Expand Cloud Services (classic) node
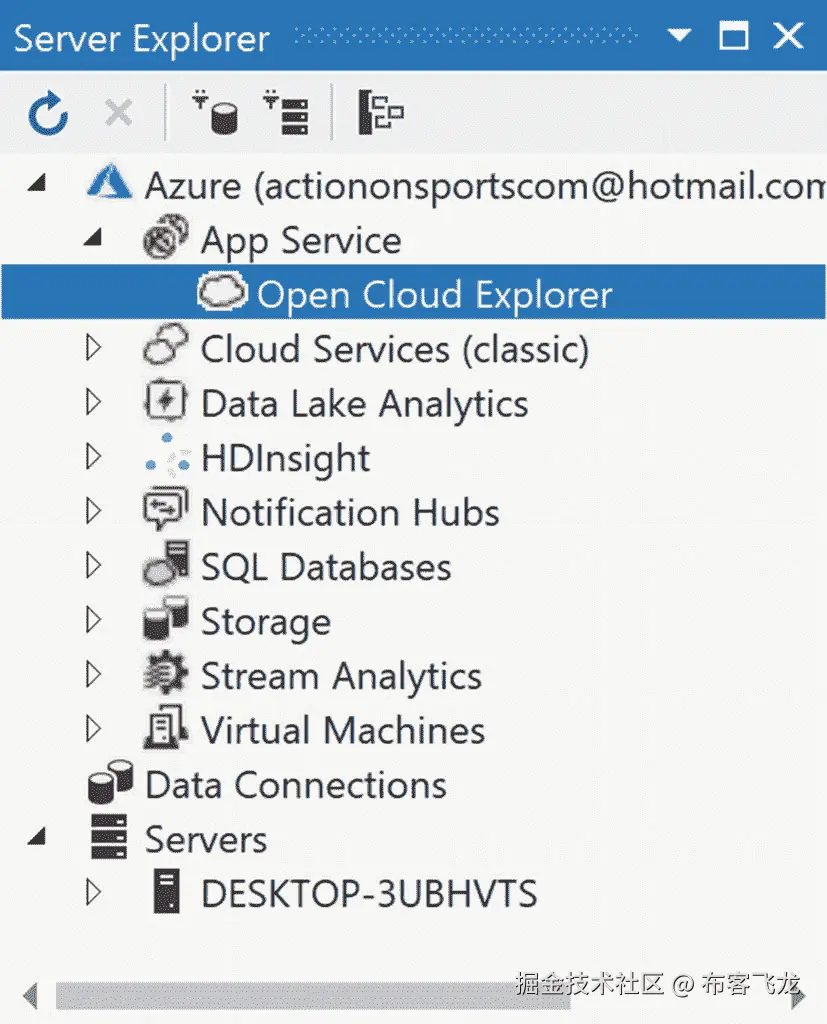827x1024 pixels. click(x=93, y=347)
